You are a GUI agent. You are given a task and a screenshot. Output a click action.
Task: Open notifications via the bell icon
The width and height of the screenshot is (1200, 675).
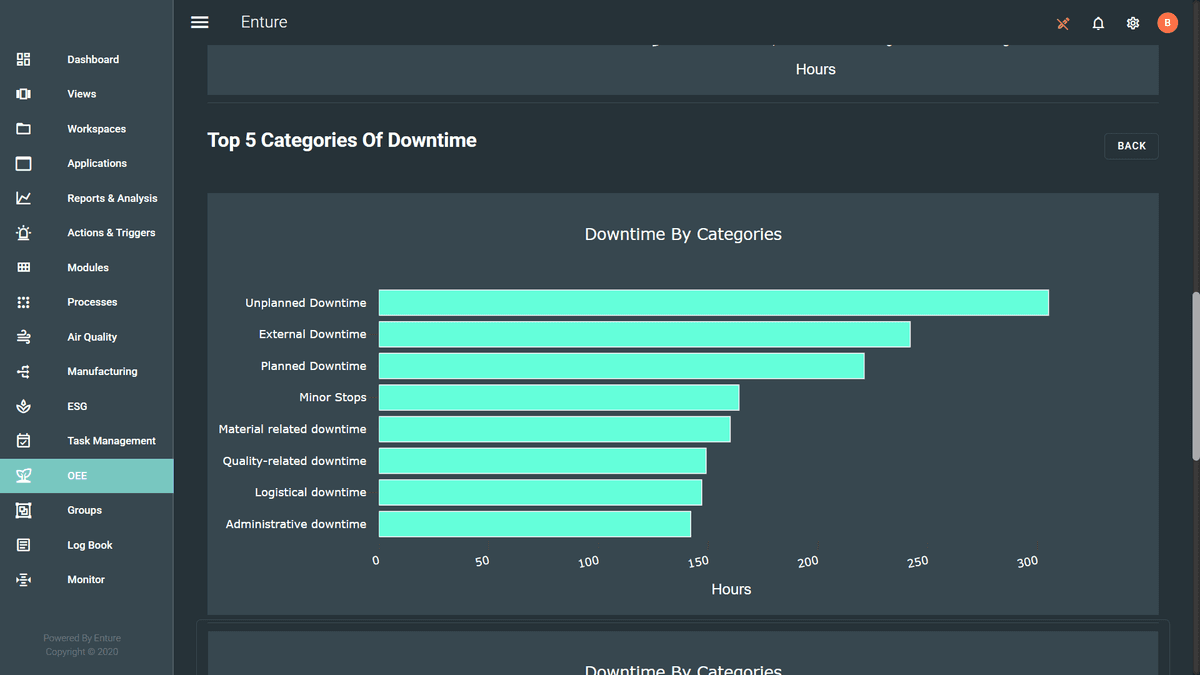click(x=1098, y=22)
